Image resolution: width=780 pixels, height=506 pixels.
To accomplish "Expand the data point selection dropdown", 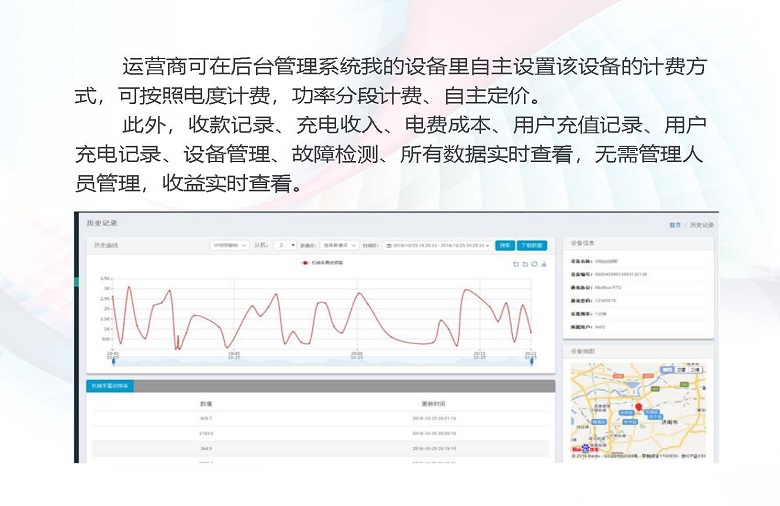I will [340, 244].
